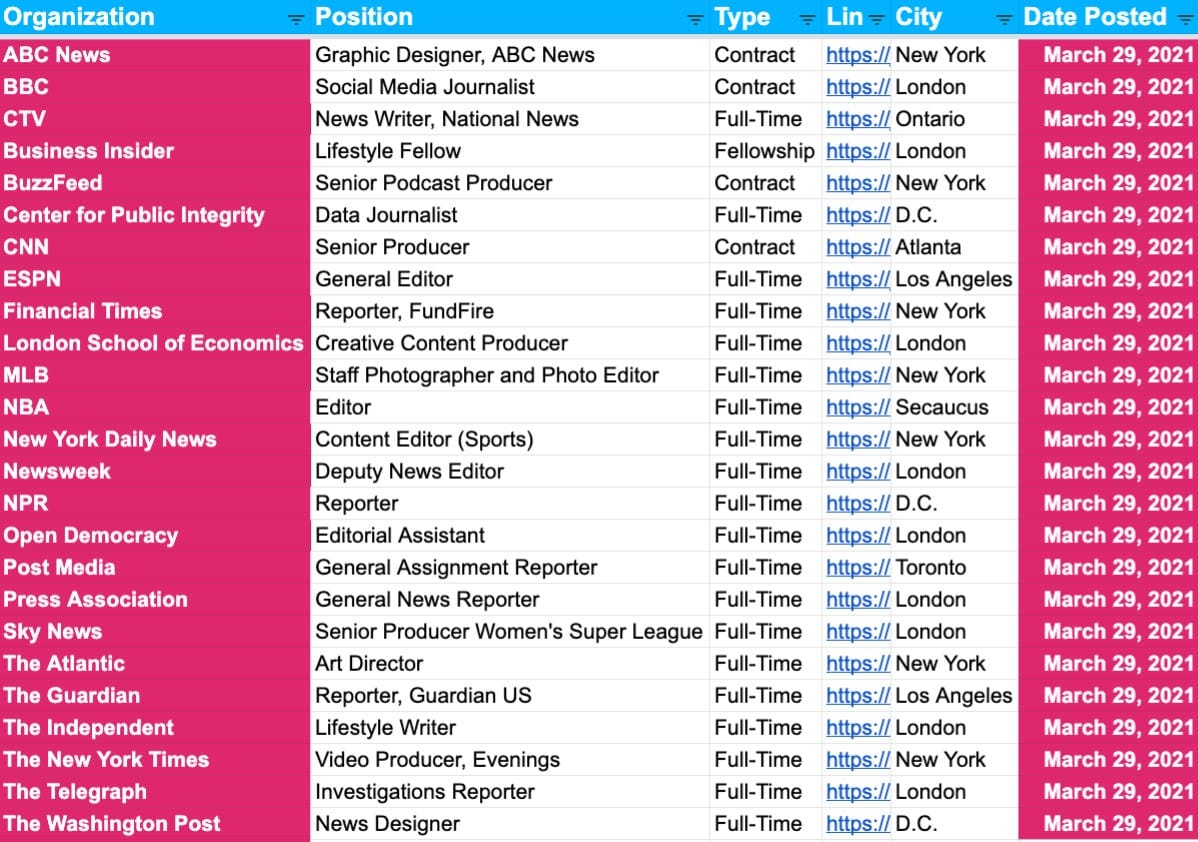Open the City column filter menu
Screen dimensions: 1198x842
point(1005,17)
